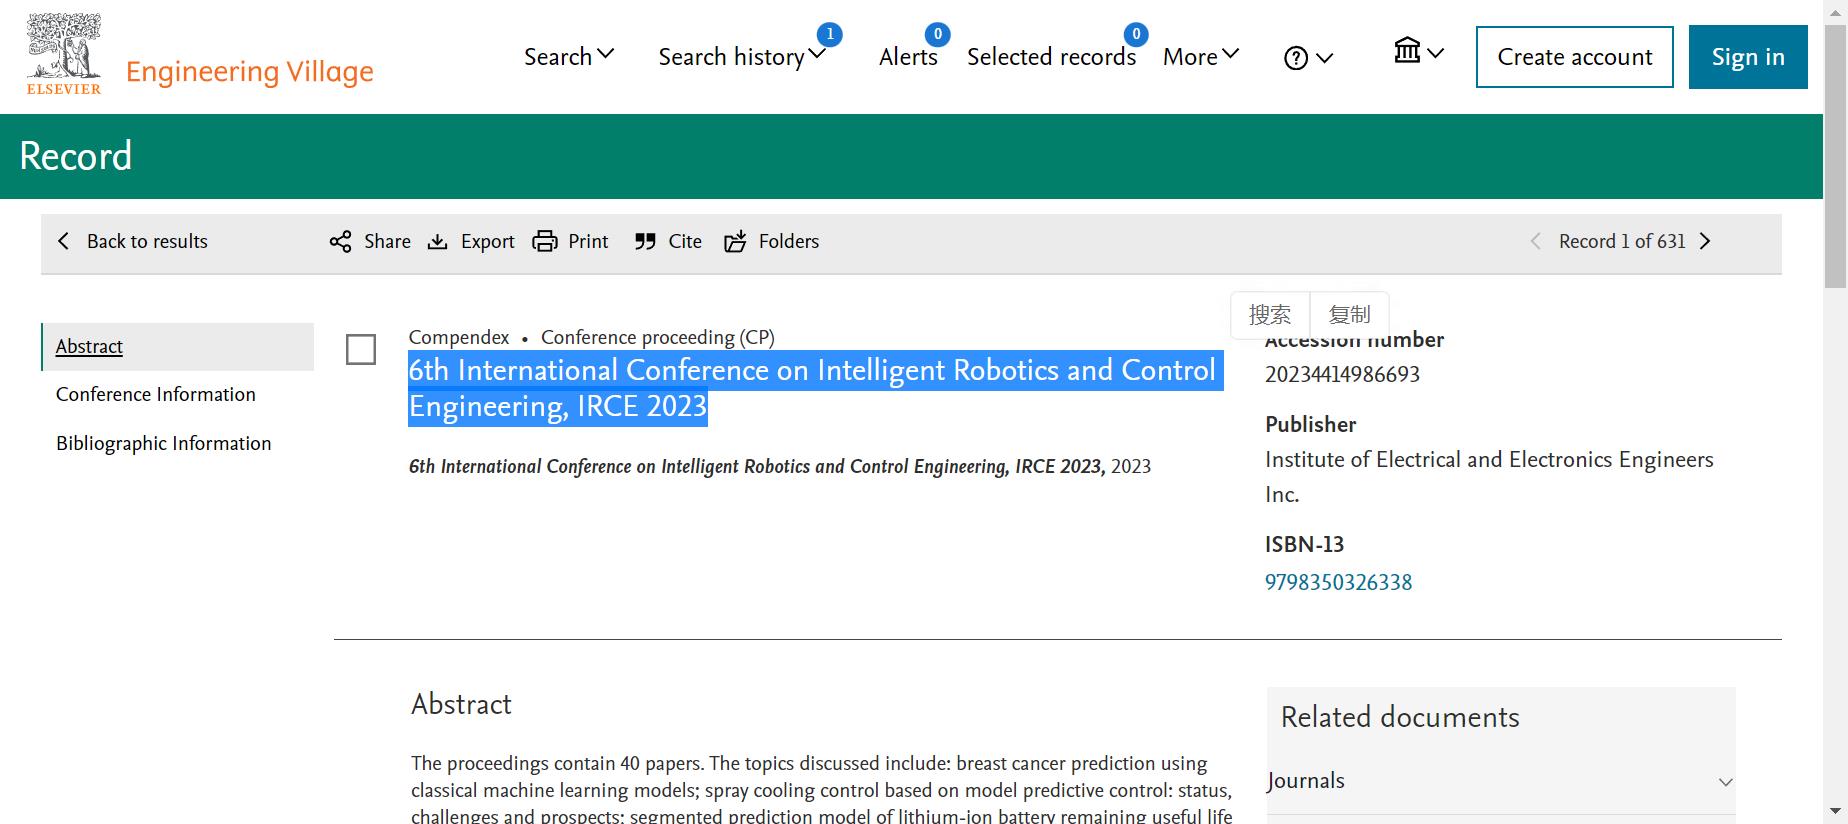Click the accession number 20234414986693

(1342, 374)
